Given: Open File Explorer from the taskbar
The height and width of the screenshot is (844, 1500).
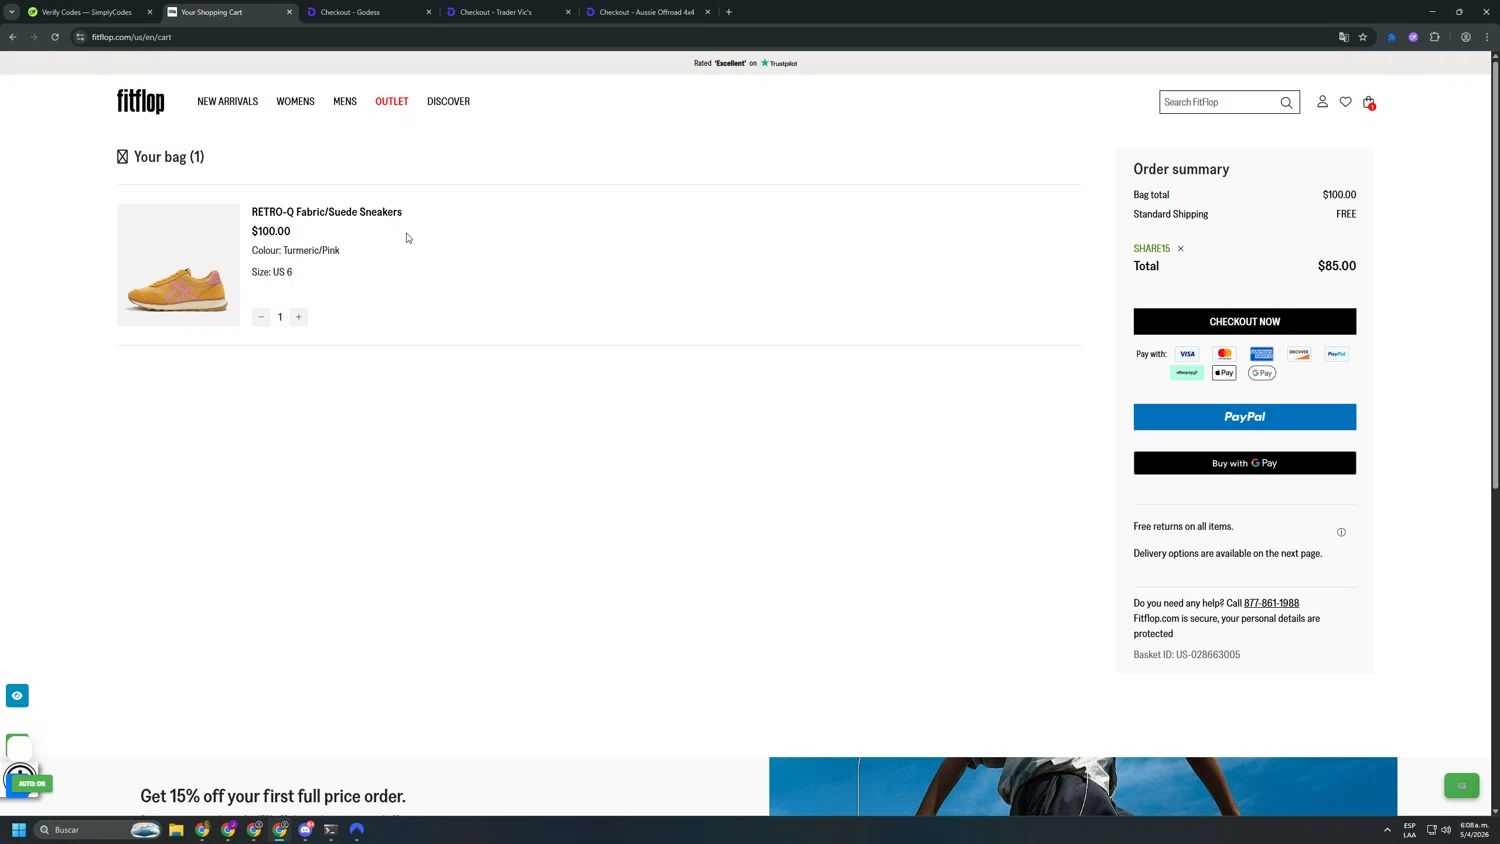Looking at the screenshot, I should pos(176,830).
